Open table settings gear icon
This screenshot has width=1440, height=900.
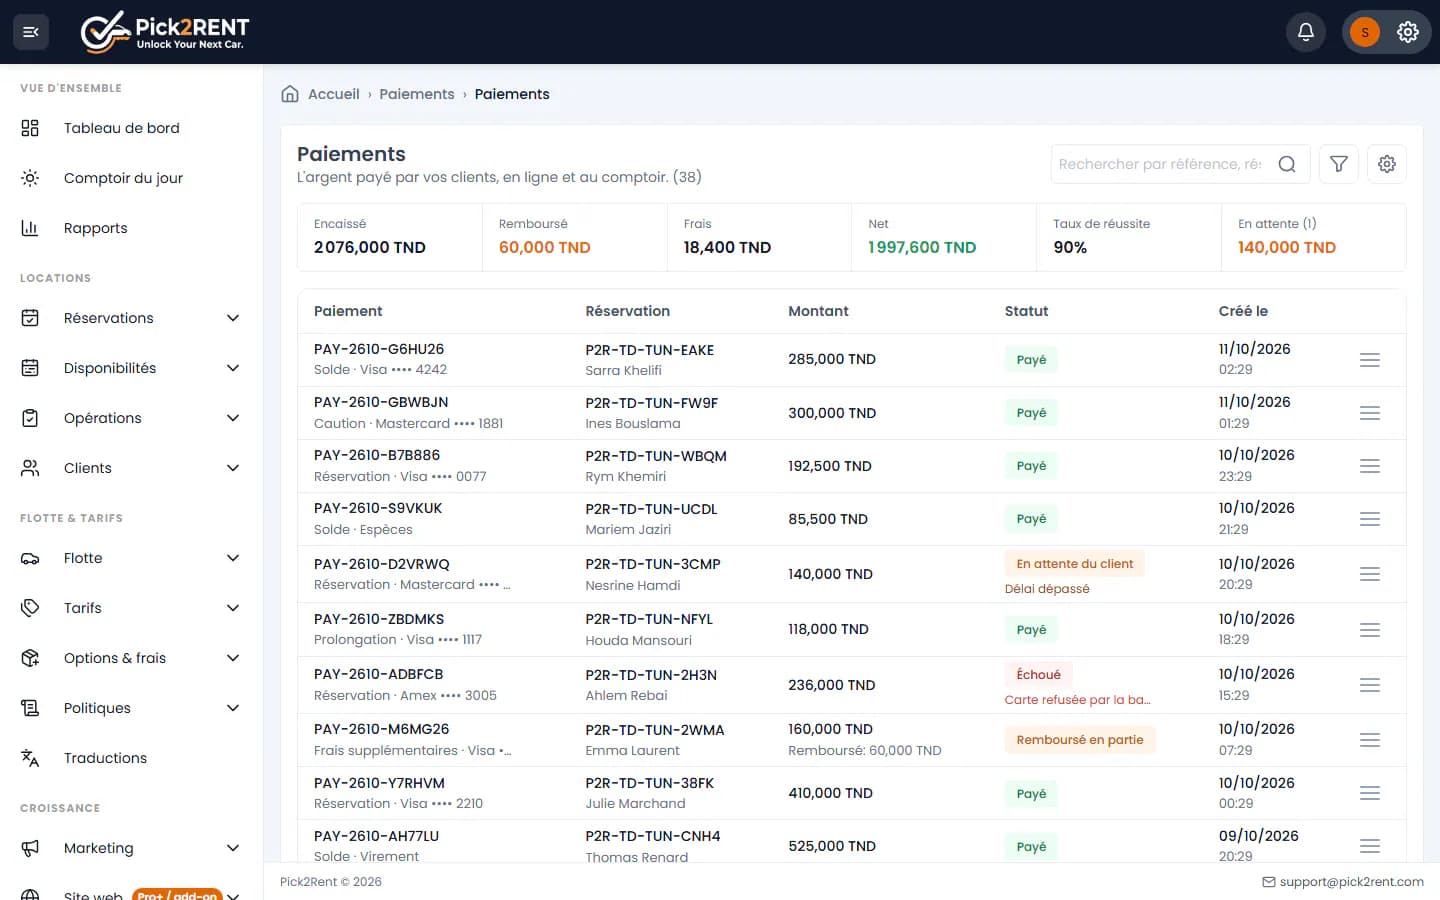pyautogui.click(x=1387, y=164)
